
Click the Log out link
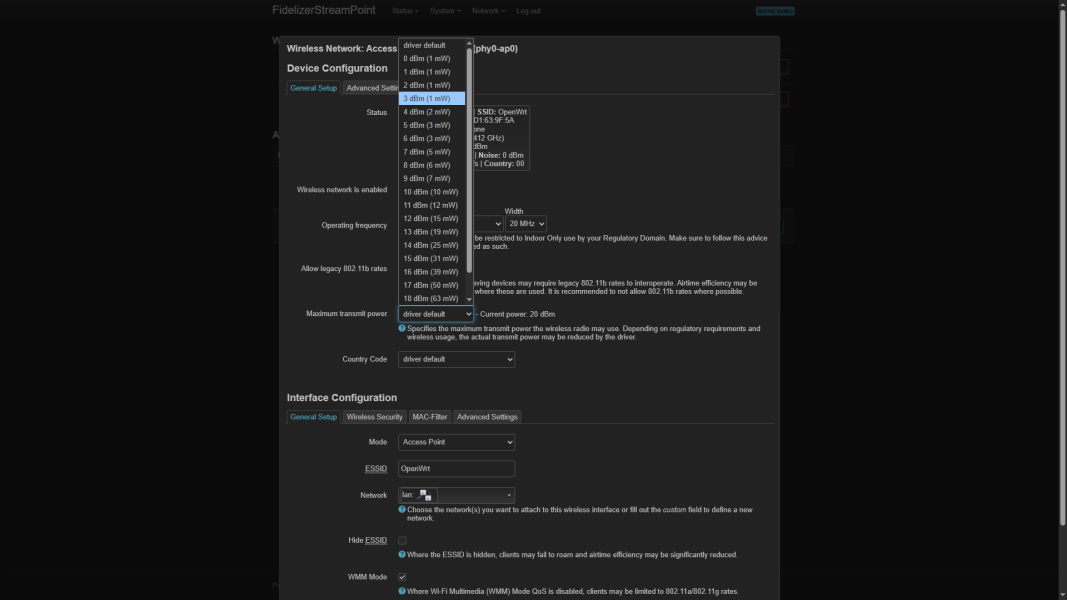pyautogui.click(x=528, y=11)
